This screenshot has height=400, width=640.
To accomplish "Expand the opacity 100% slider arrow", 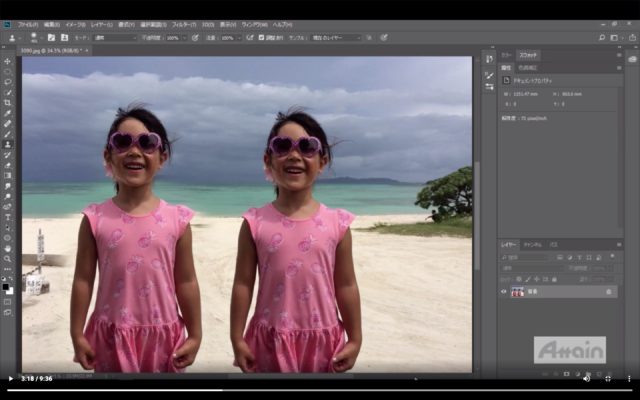I will (x=184, y=38).
